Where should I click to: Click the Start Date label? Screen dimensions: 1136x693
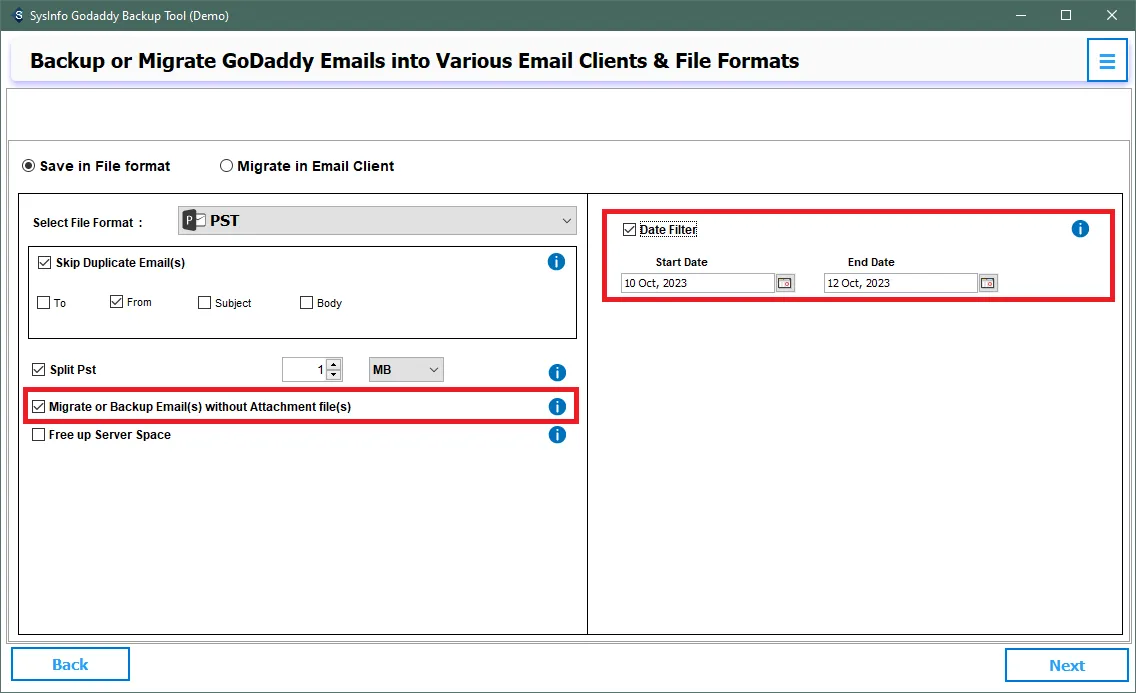pos(681,262)
